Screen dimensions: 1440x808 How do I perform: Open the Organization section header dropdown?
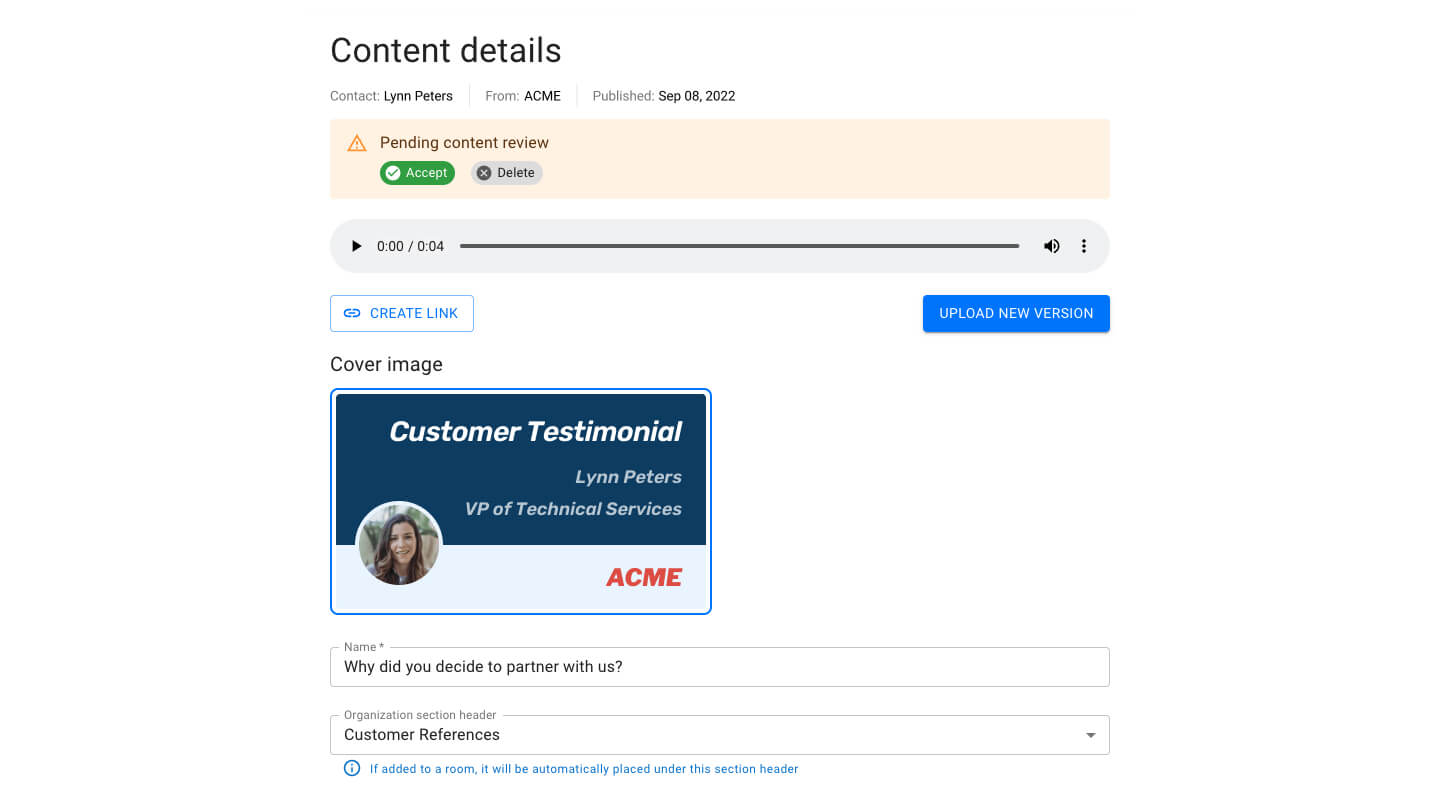tap(1089, 734)
